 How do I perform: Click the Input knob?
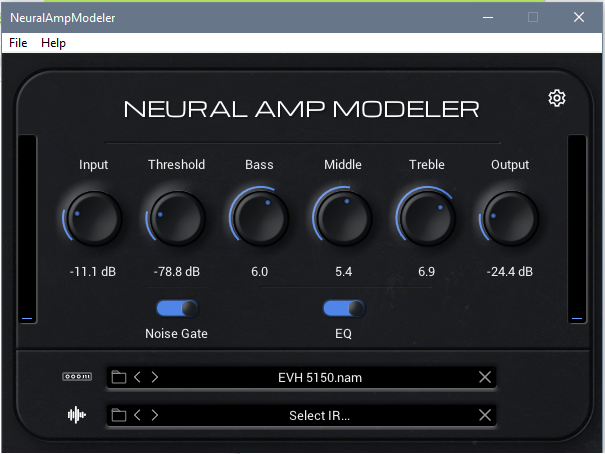tap(93, 218)
